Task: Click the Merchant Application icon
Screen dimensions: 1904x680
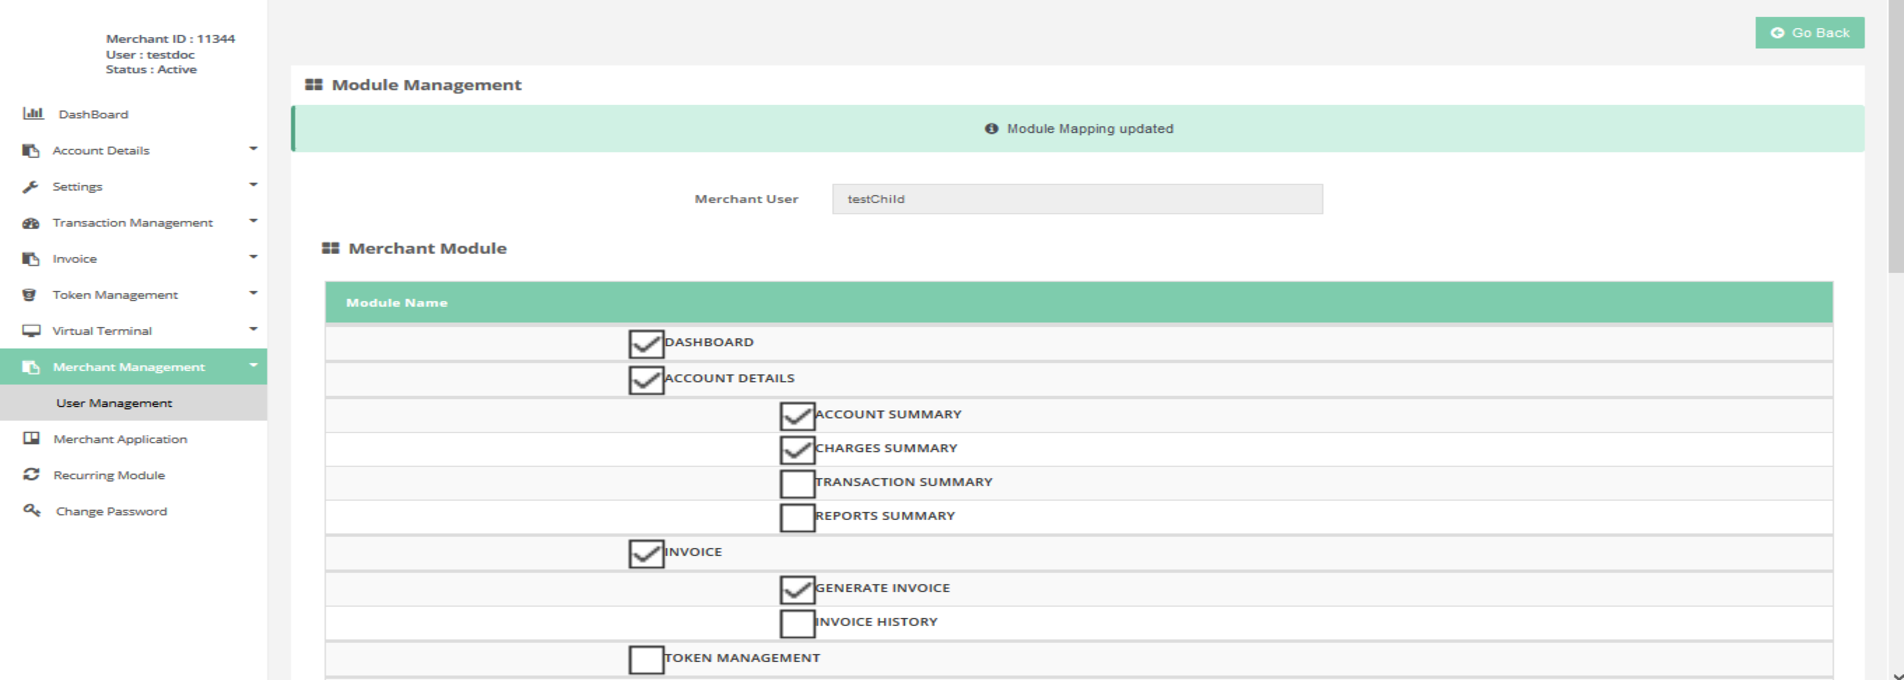Action: click(x=32, y=439)
